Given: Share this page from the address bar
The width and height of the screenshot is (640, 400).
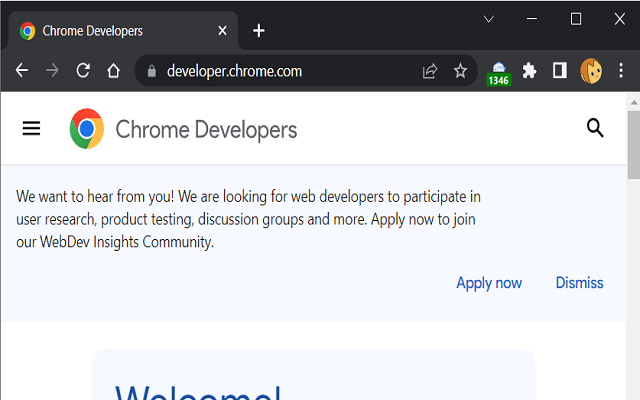Looking at the screenshot, I should (430, 71).
